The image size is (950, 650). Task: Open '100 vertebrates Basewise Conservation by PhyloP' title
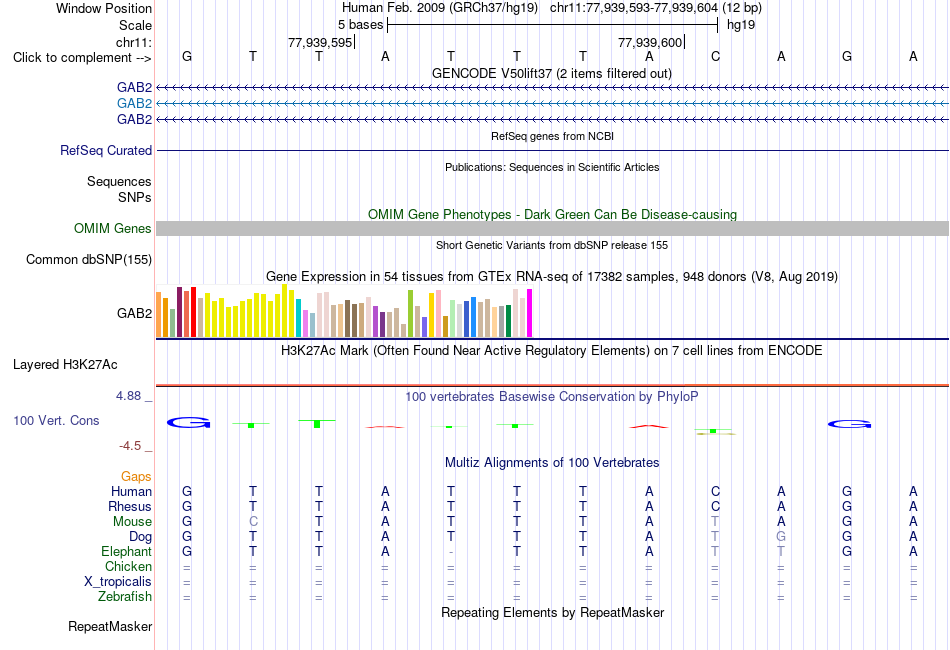coord(552,397)
